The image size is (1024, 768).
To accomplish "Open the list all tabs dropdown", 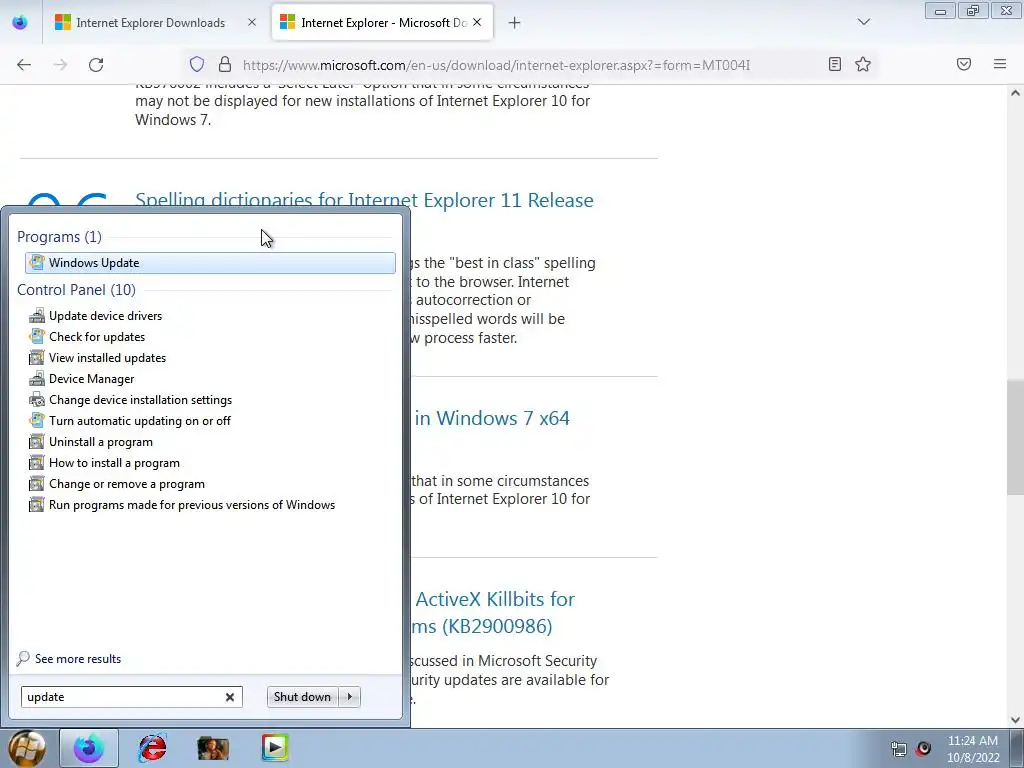I will 864,22.
